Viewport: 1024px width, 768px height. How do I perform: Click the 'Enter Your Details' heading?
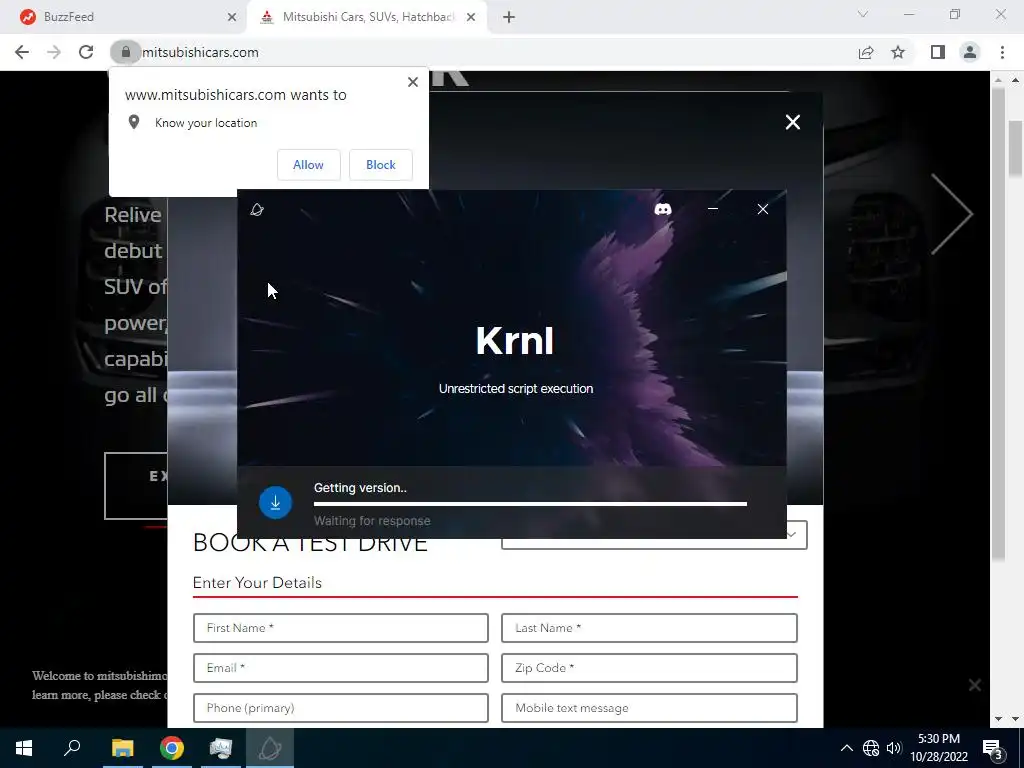(257, 583)
